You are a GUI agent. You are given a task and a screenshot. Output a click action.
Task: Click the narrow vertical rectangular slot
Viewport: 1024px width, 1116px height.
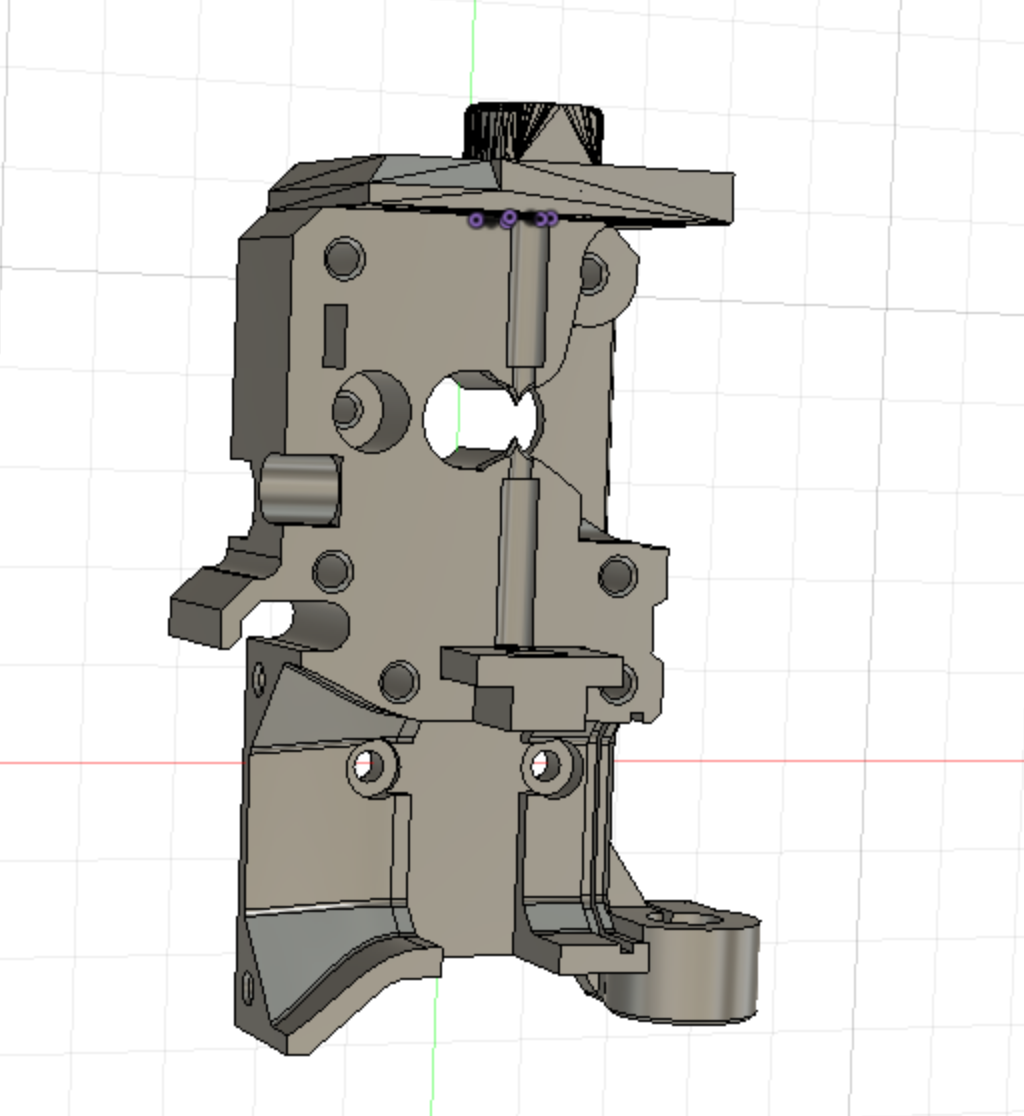coord(334,336)
